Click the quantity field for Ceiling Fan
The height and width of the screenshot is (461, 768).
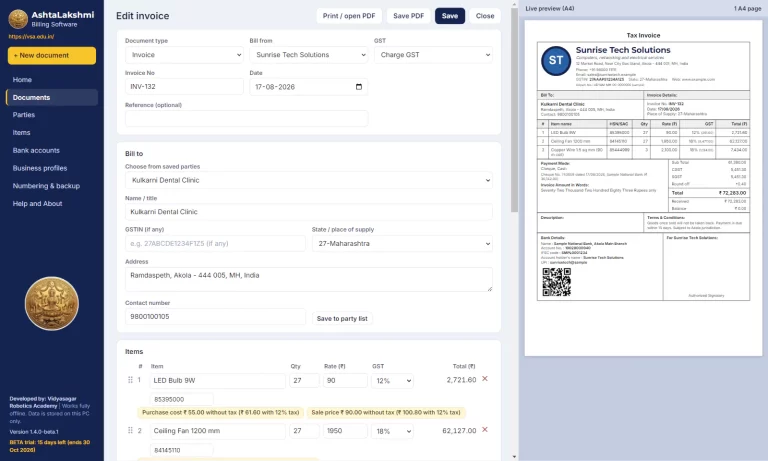[x=304, y=431]
